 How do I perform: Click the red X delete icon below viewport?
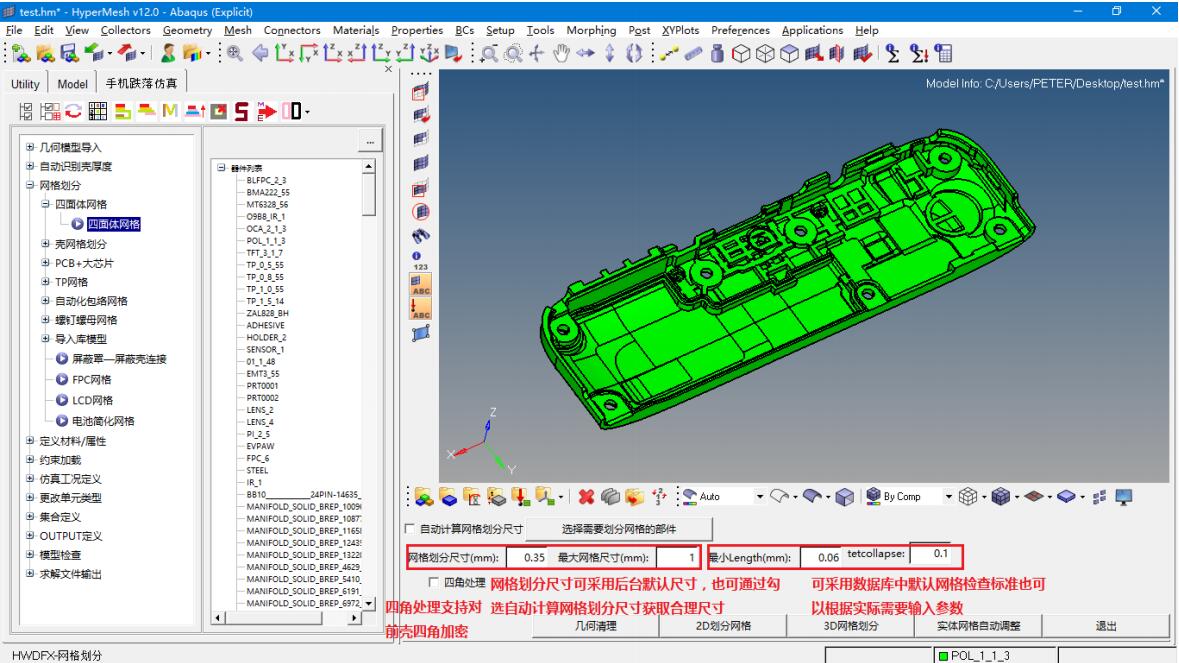pyautogui.click(x=586, y=496)
